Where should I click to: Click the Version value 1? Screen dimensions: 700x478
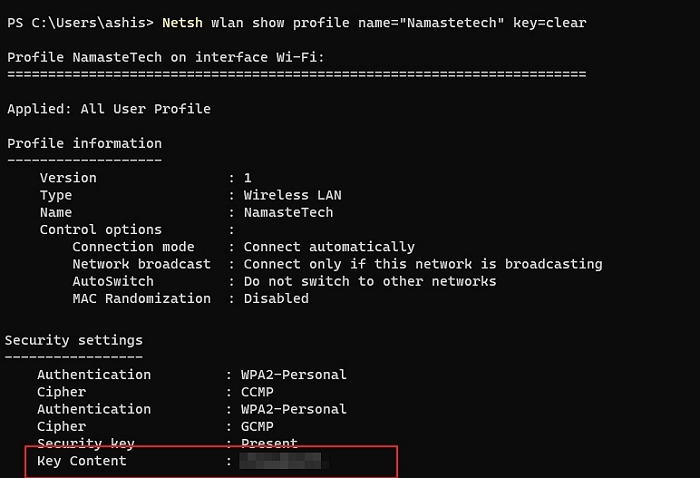click(x=248, y=178)
